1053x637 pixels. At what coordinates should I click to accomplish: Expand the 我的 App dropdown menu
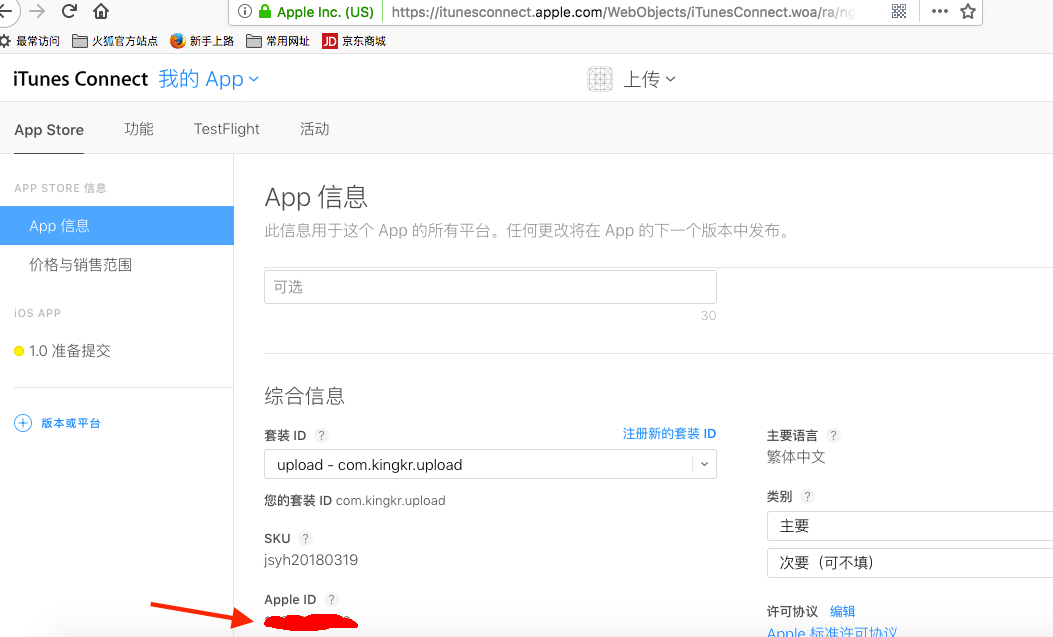[x=209, y=79]
